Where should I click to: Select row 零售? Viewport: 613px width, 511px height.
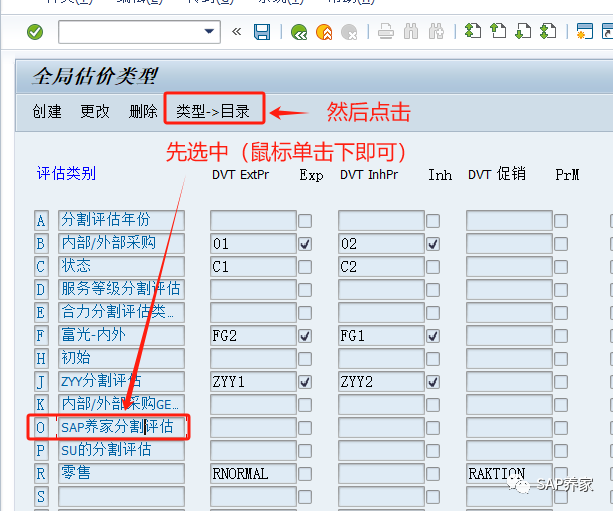tap(122, 473)
